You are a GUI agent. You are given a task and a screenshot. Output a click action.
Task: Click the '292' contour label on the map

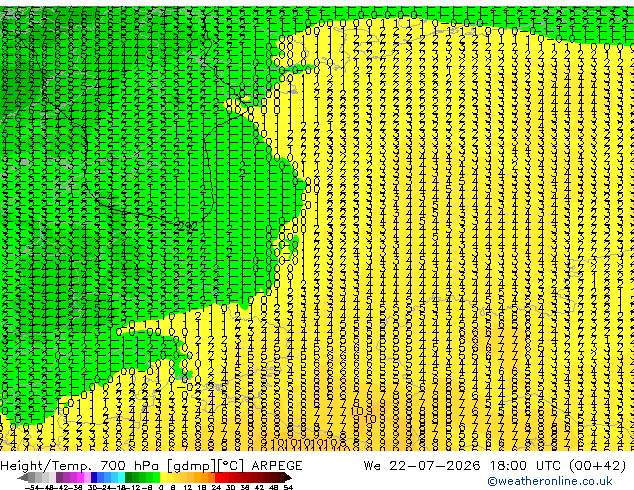click(x=186, y=226)
